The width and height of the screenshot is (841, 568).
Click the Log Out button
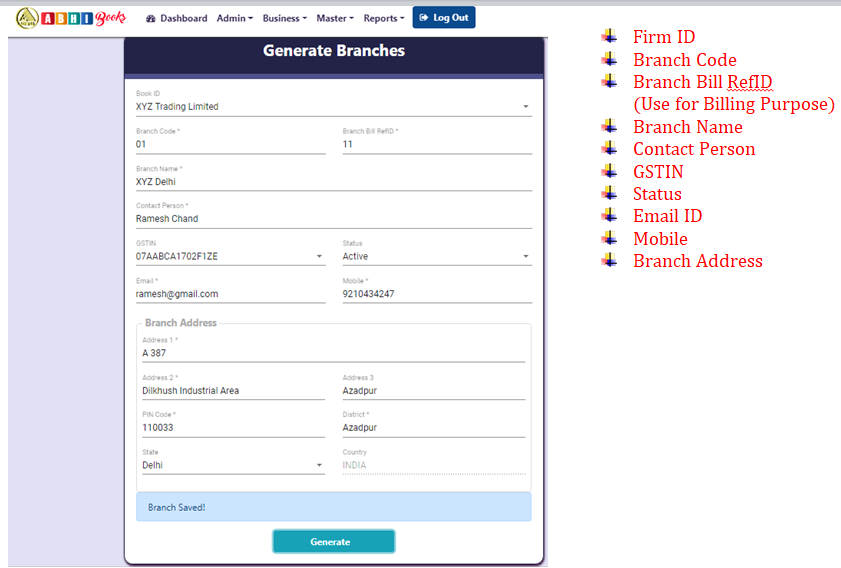click(x=444, y=18)
